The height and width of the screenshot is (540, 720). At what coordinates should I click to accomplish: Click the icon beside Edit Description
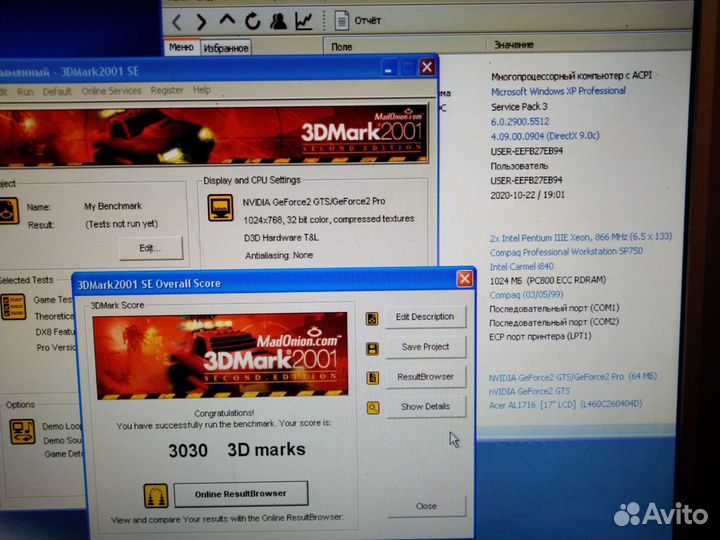(372, 319)
